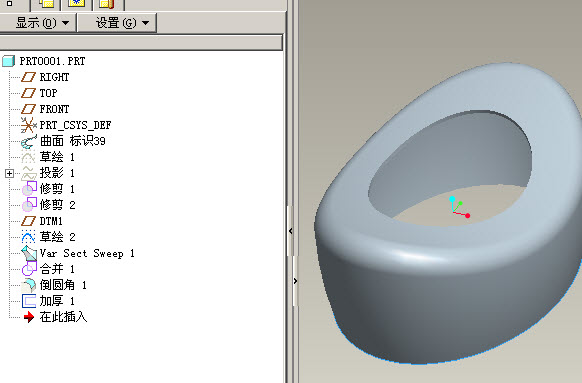The width and height of the screenshot is (582, 383).
Task: Select the 草绘 2 feature label
Action: click(x=58, y=237)
